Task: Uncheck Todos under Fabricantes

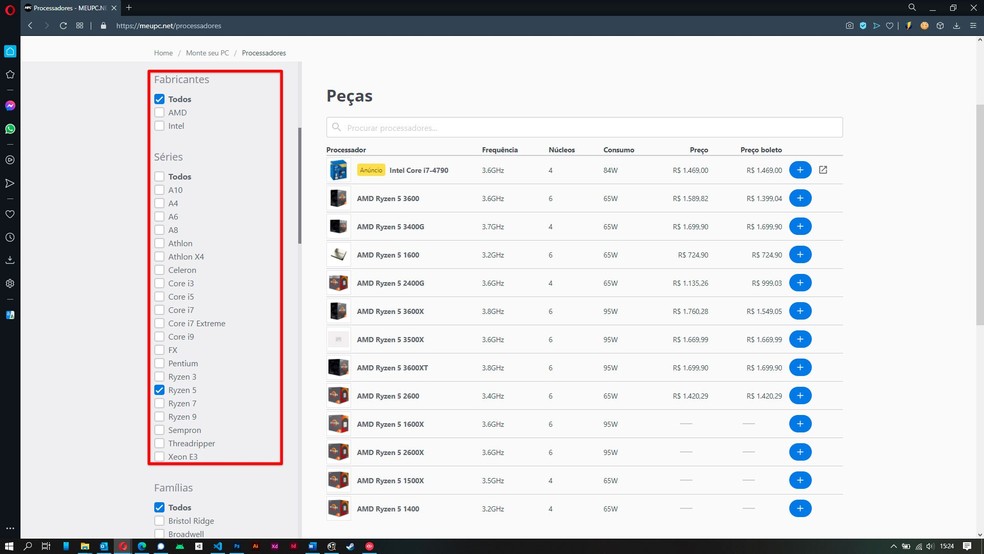Action: (x=159, y=99)
